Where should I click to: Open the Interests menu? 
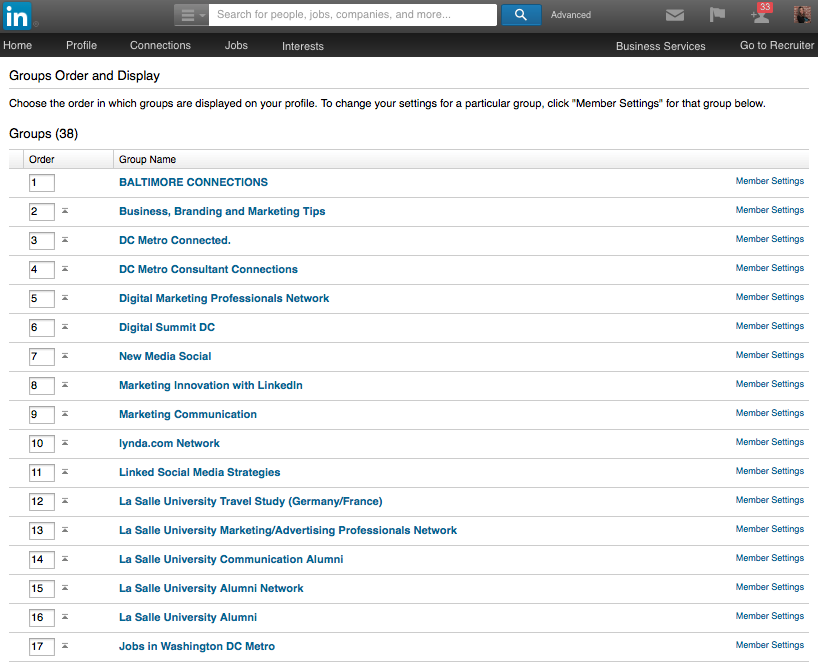point(302,46)
